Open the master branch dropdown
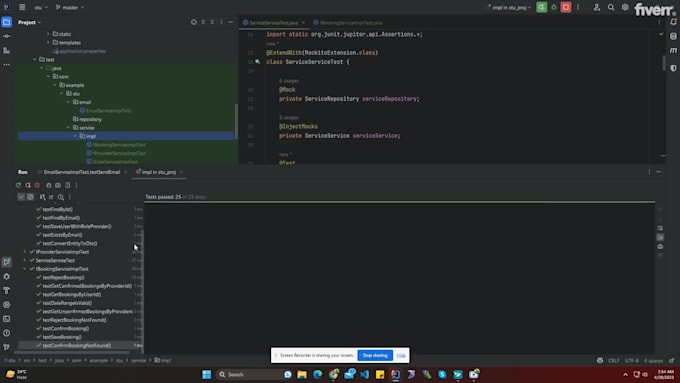 [70, 8]
